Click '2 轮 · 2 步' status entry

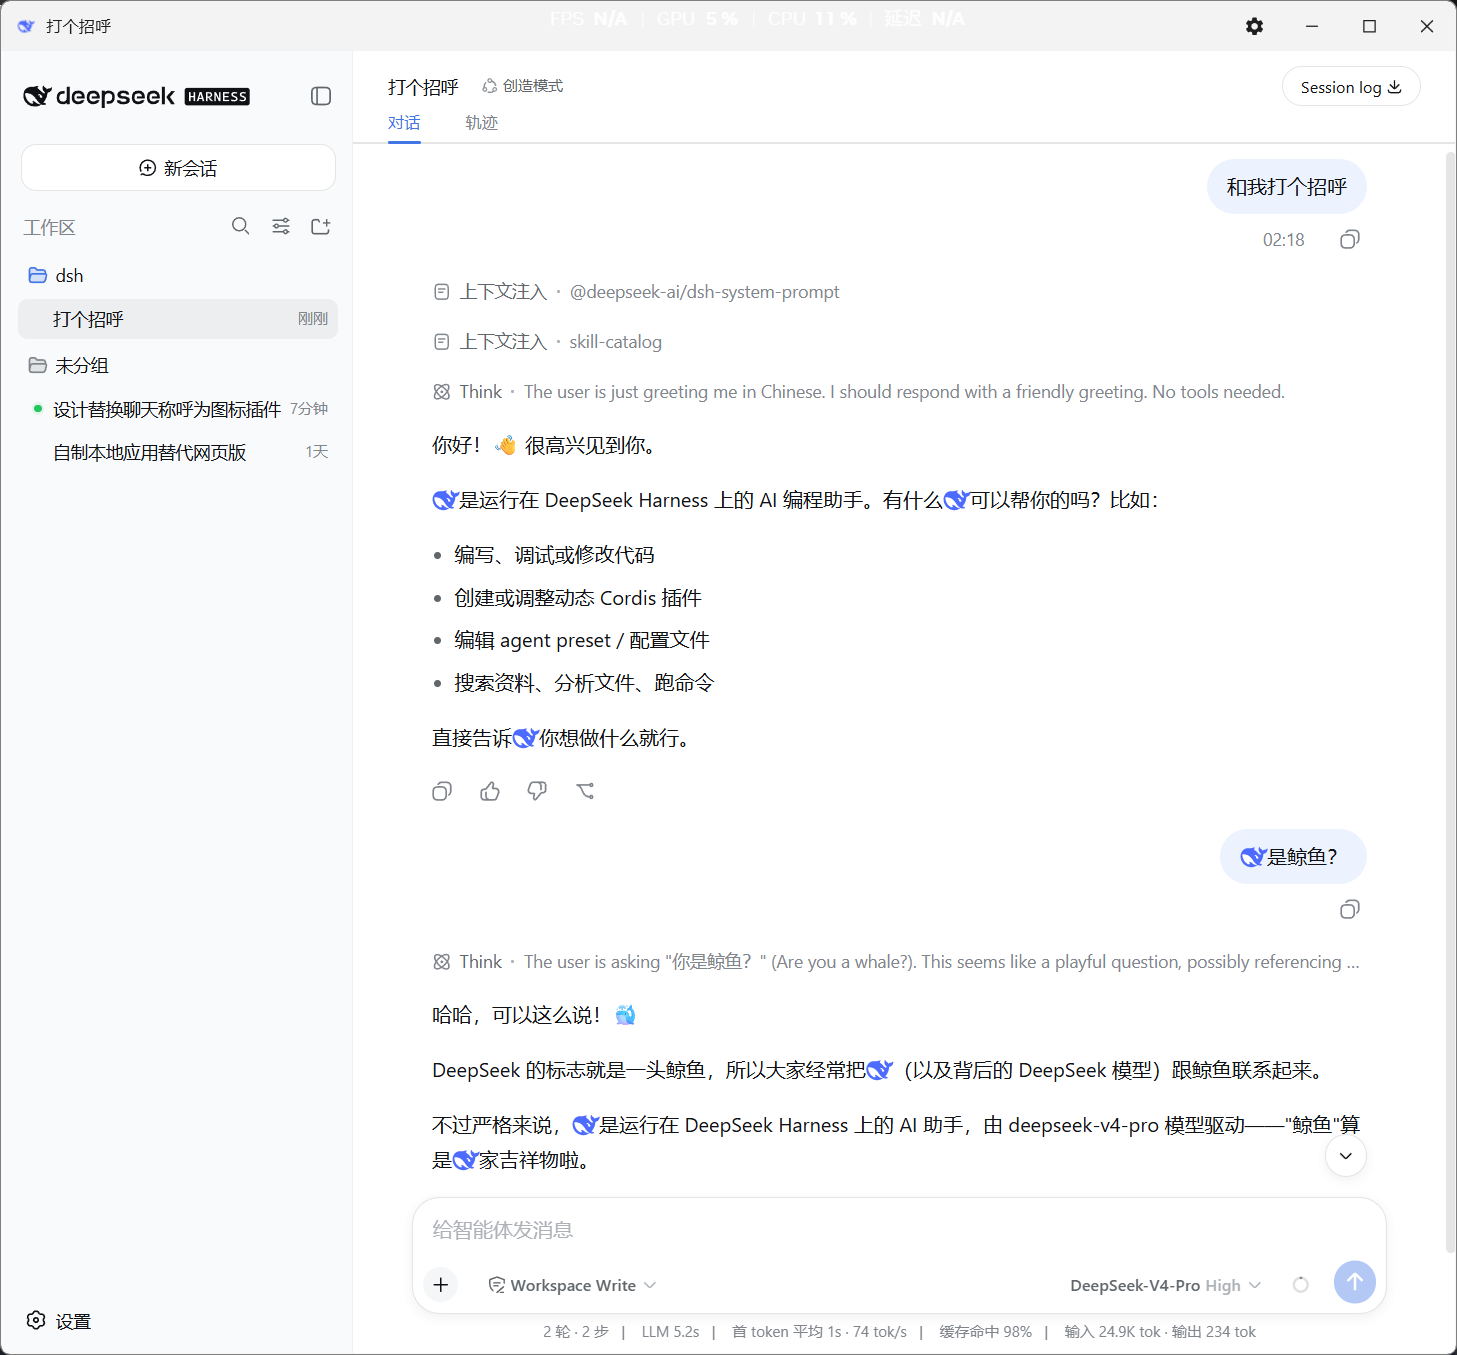pos(576,1332)
